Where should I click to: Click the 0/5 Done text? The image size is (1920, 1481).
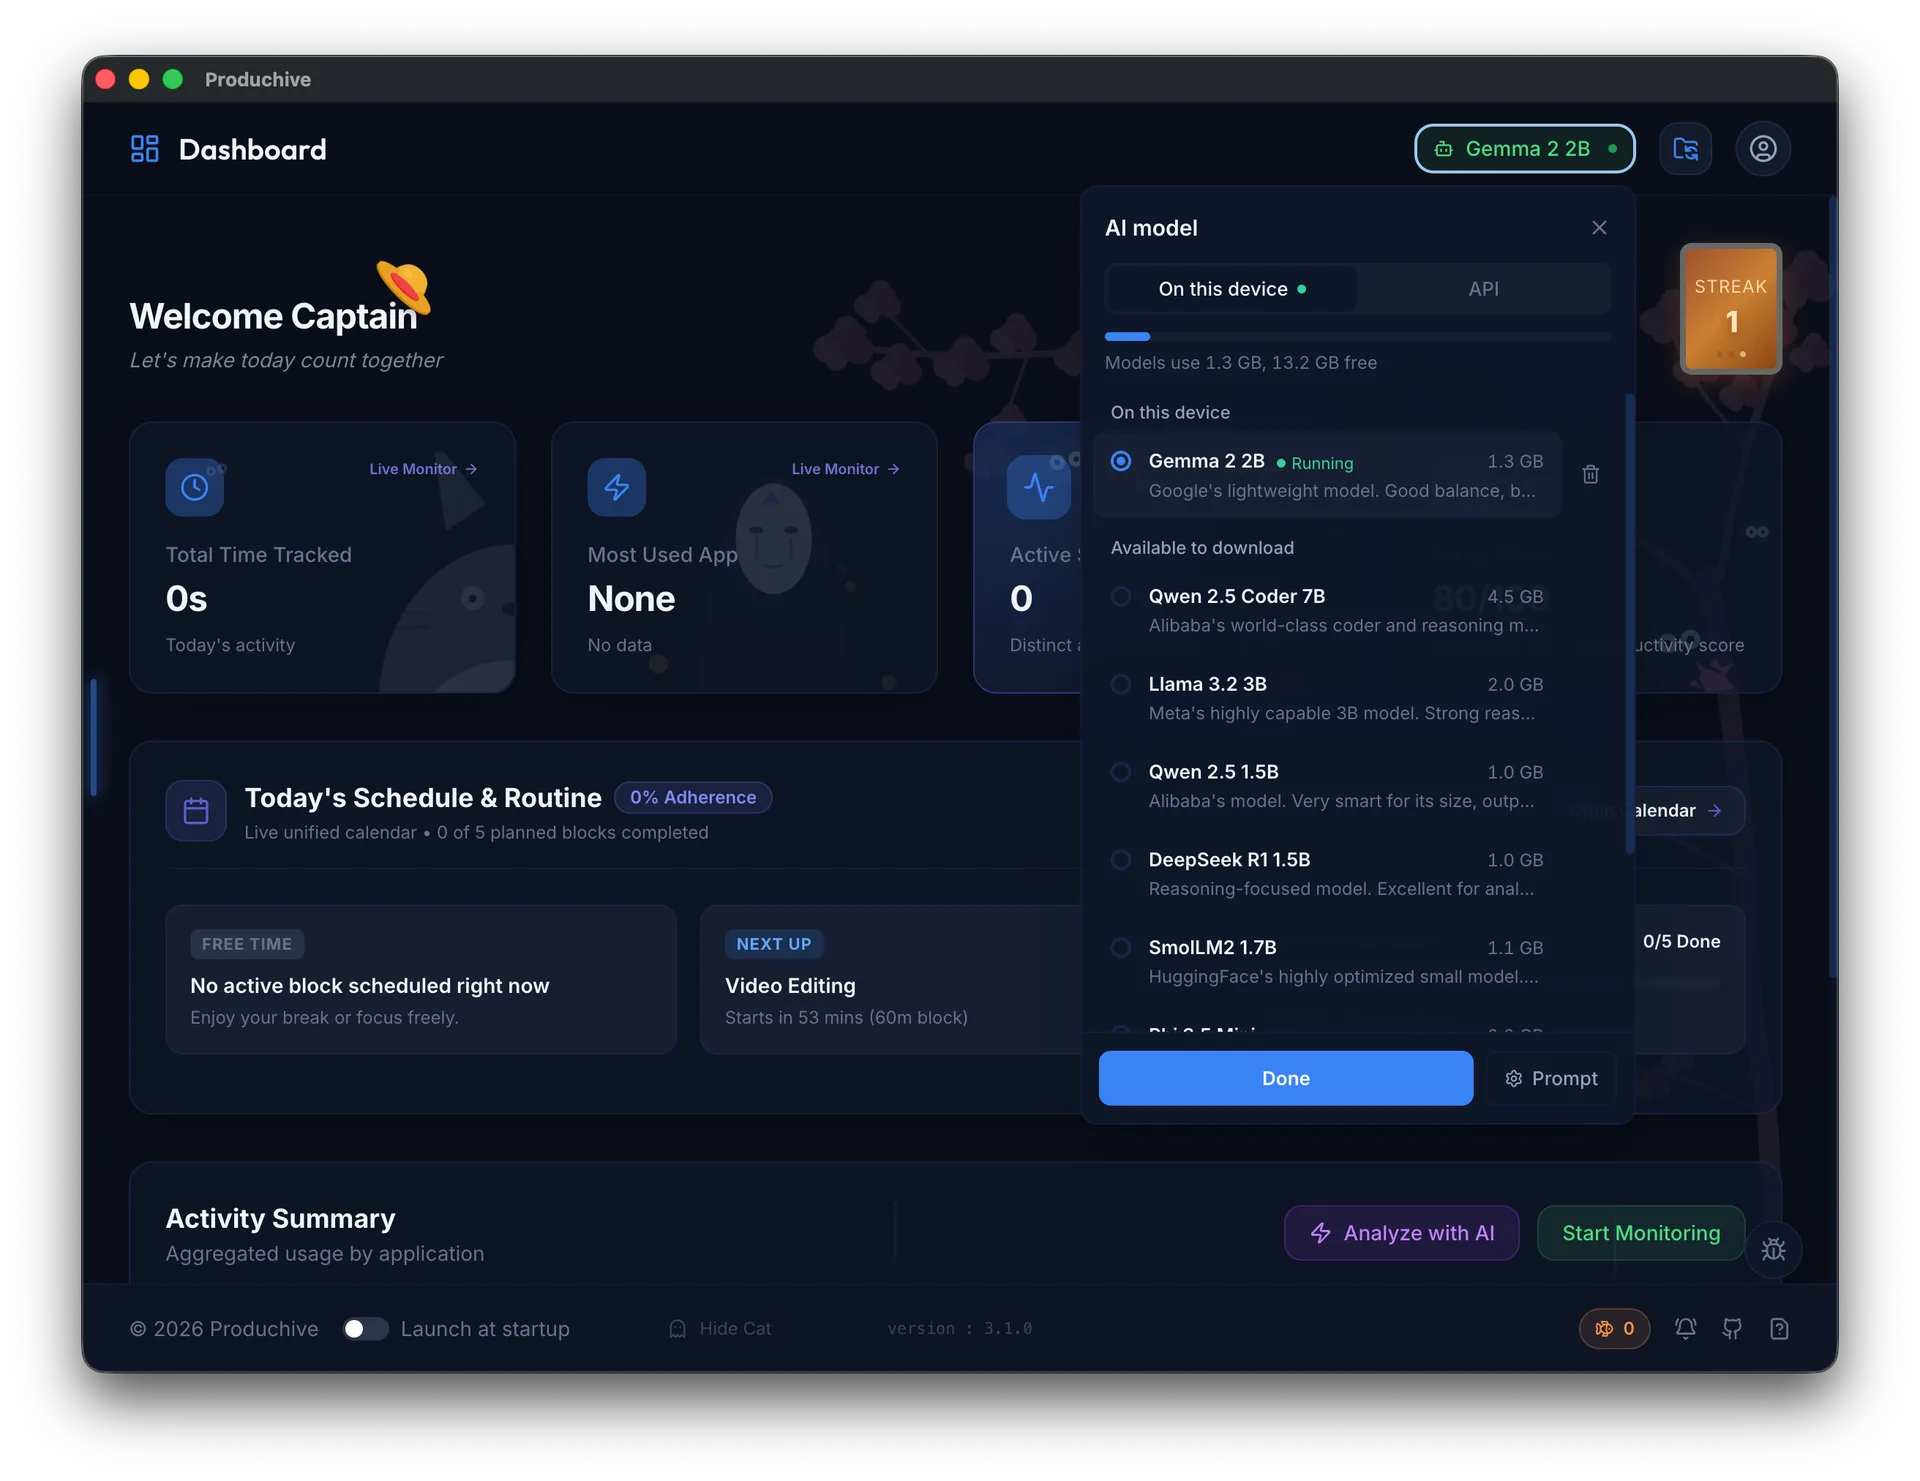[x=1681, y=941]
